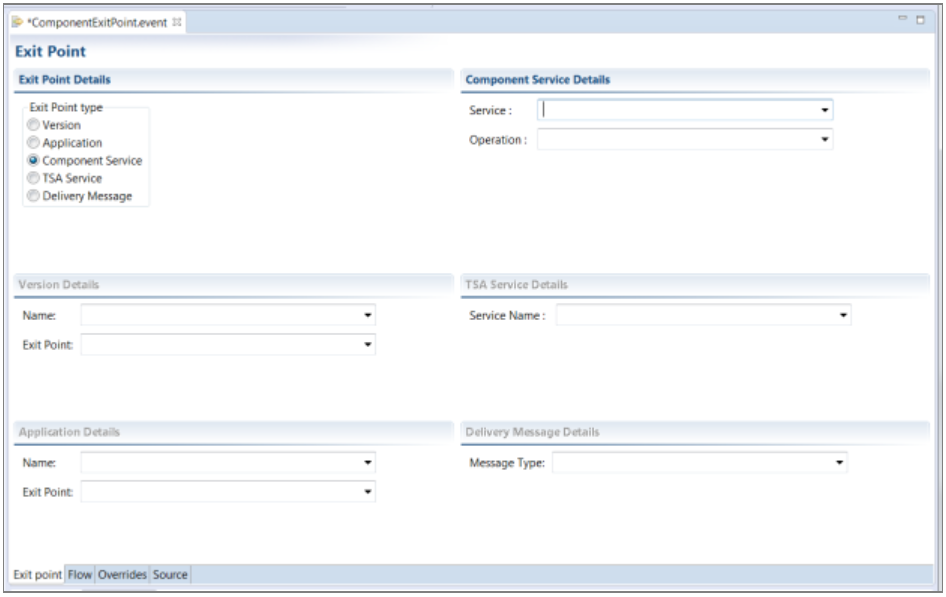Choose the Component Service radio option
Viewport: 946px width, 597px height.
click(34, 160)
